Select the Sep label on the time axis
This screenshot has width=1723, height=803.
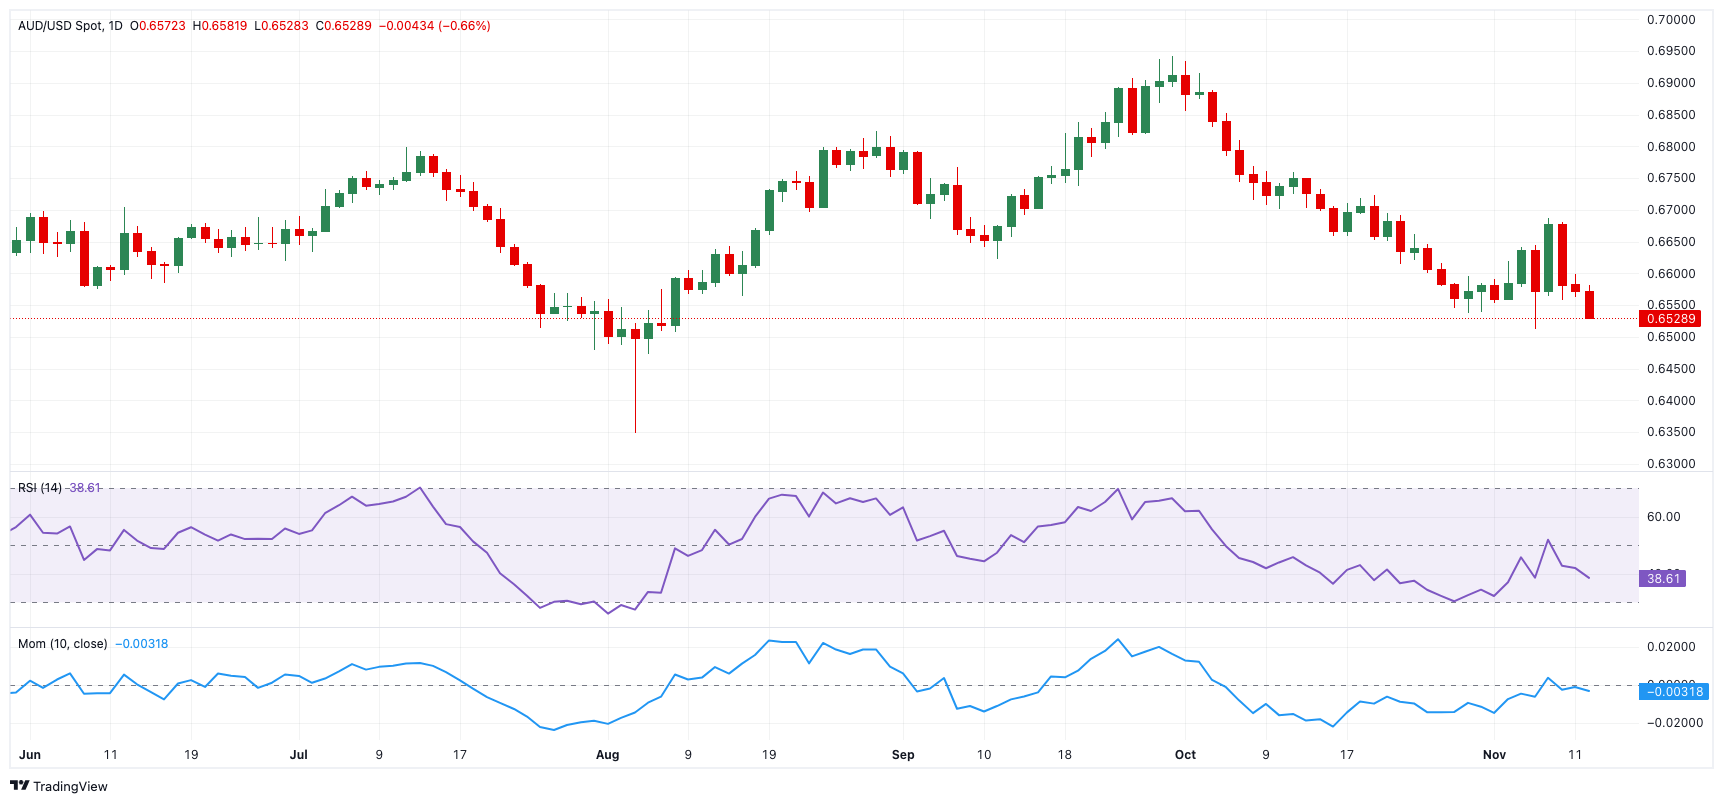coord(903,755)
